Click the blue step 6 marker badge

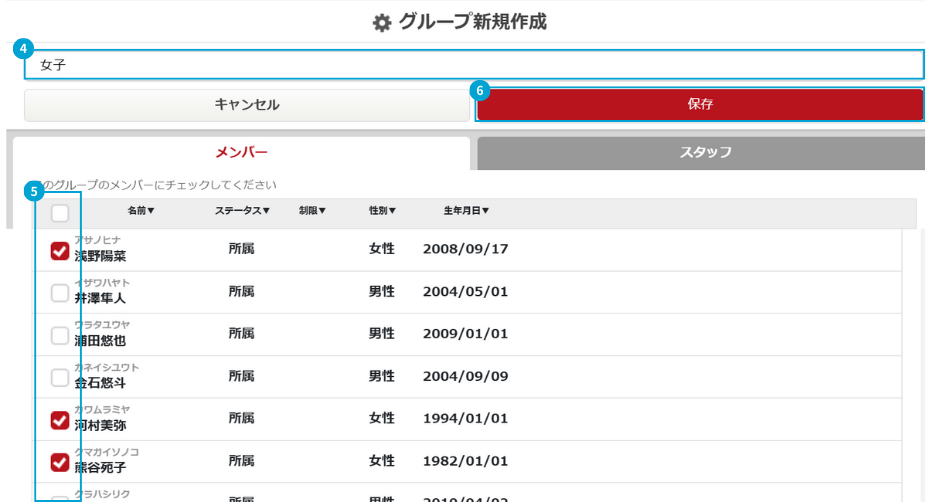[x=480, y=90]
